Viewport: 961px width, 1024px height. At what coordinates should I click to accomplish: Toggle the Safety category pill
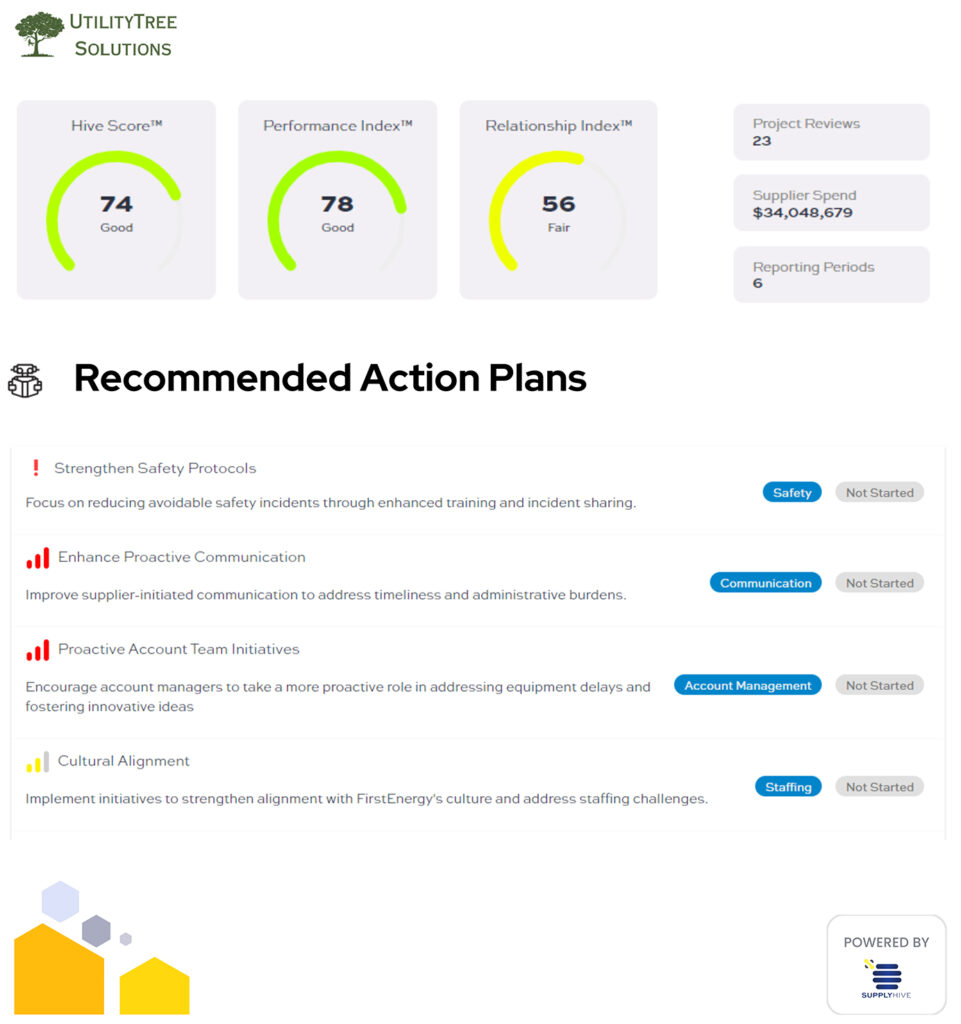click(791, 492)
